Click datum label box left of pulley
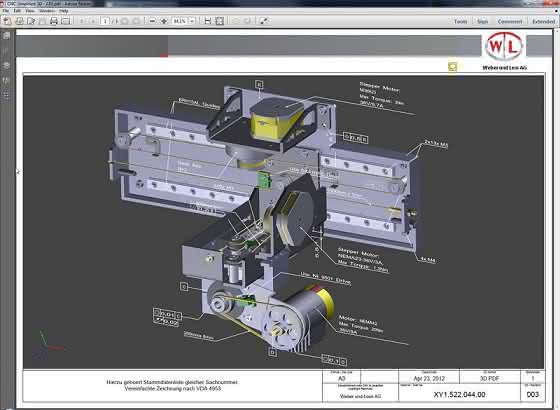The height and width of the screenshot is (410, 560). pos(184,286)
